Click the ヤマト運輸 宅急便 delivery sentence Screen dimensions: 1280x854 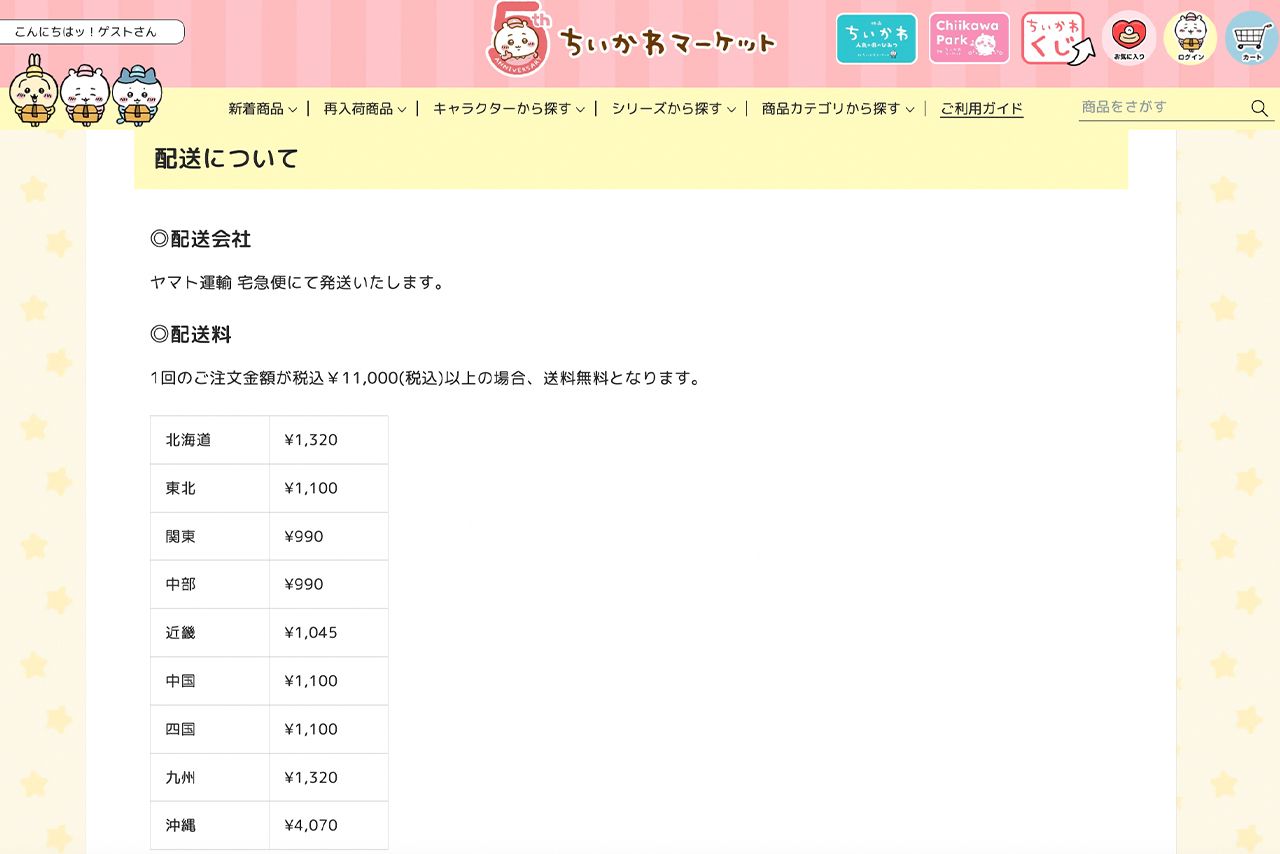(297, 283)
